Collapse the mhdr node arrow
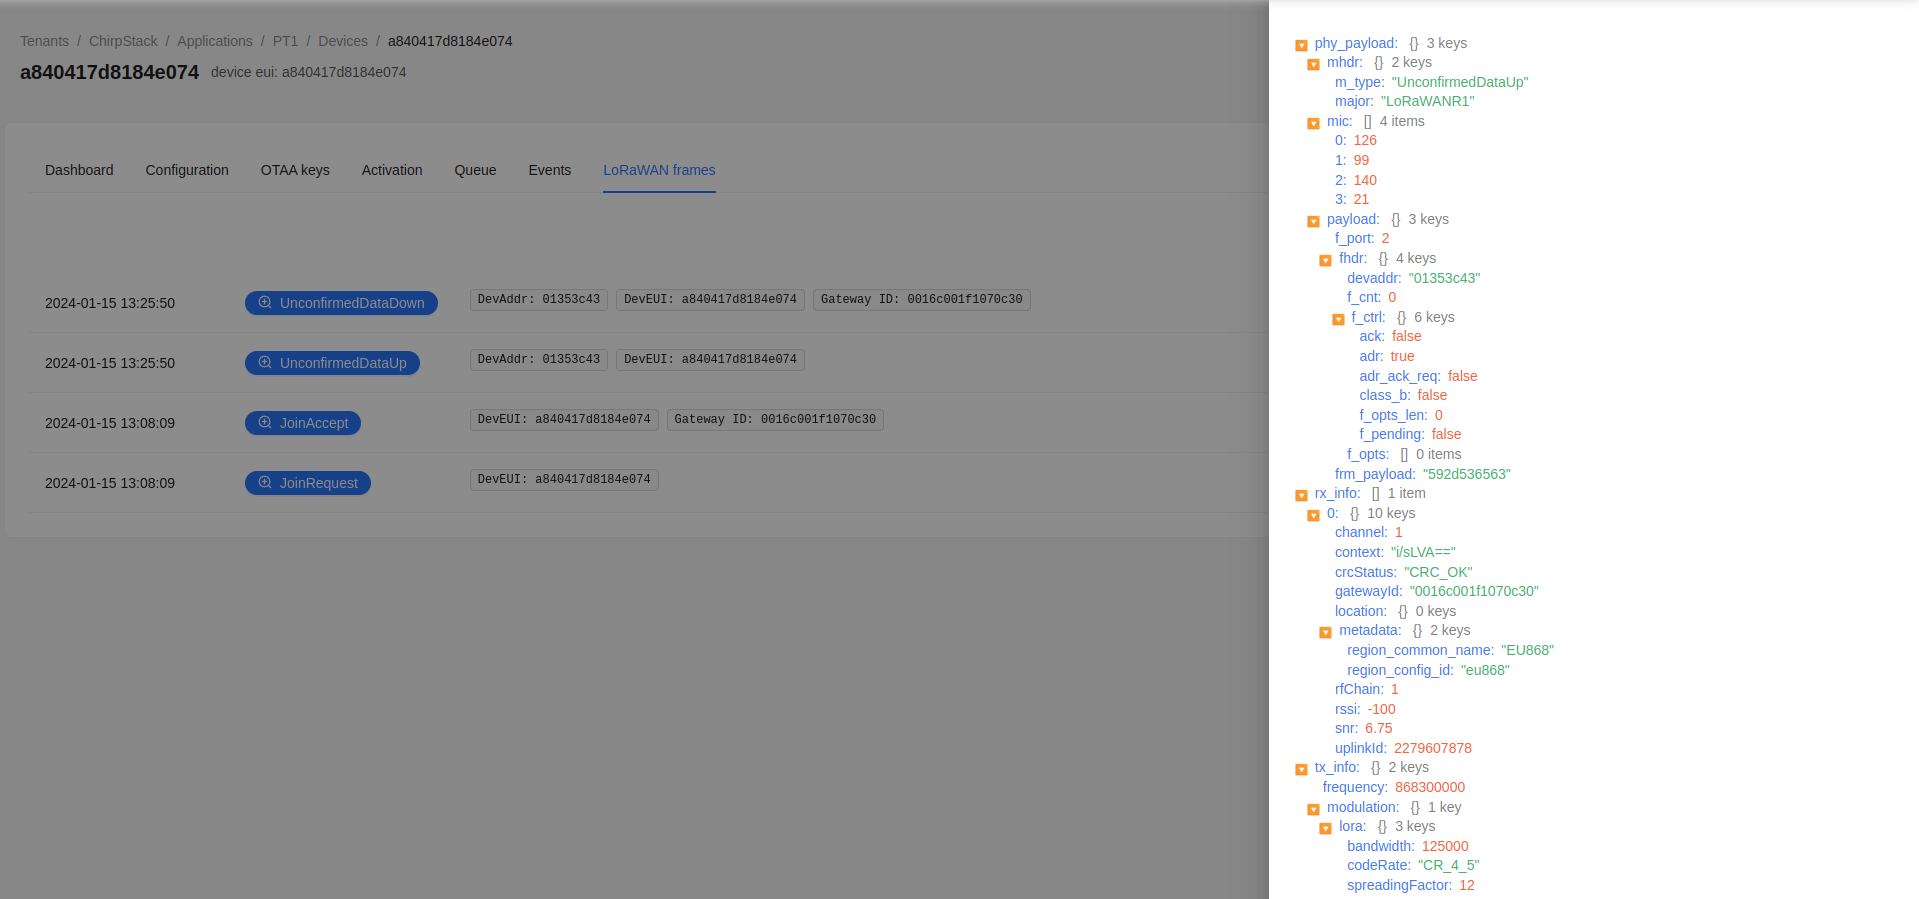 pyautogui.click(x=1313, y=64)
